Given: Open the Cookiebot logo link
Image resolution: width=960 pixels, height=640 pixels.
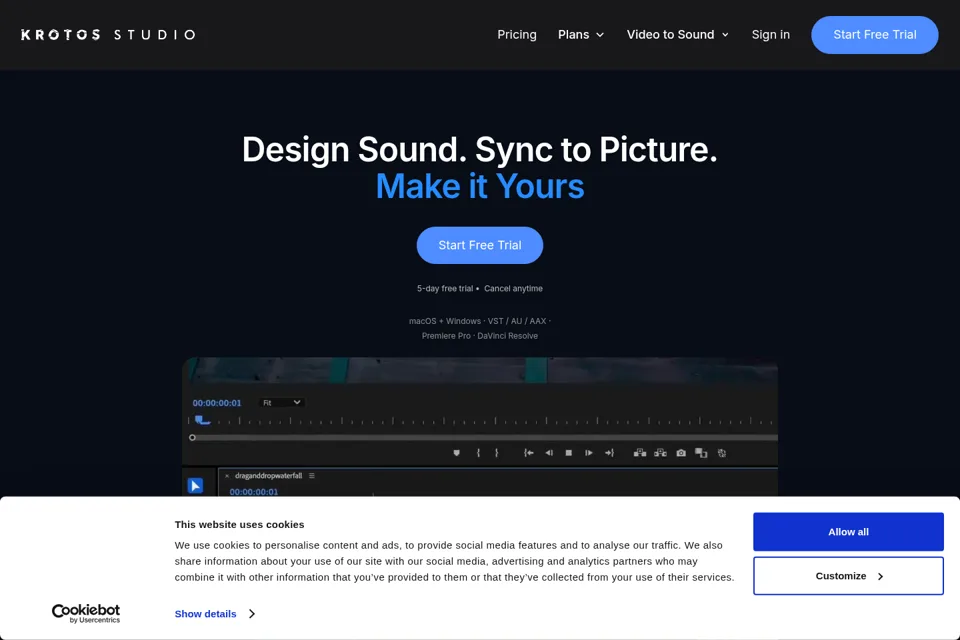Looking at the screenshot, I should coord(86,613).
